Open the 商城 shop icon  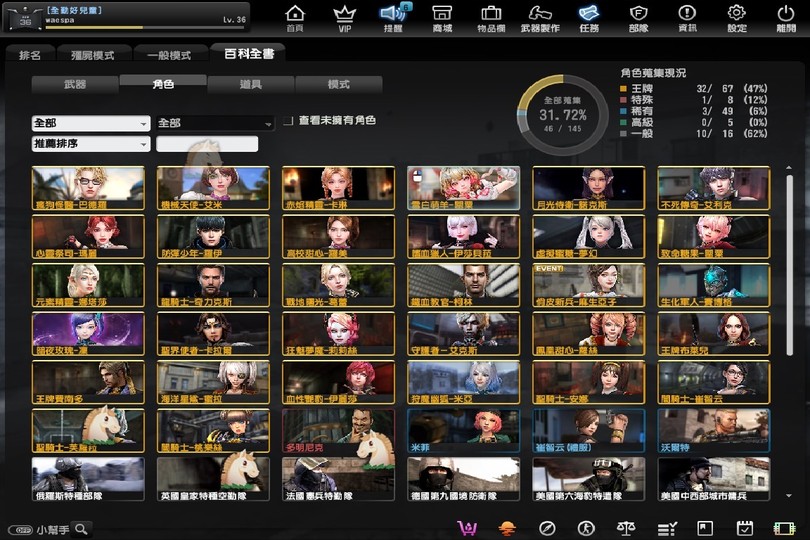tap(442, 17)
